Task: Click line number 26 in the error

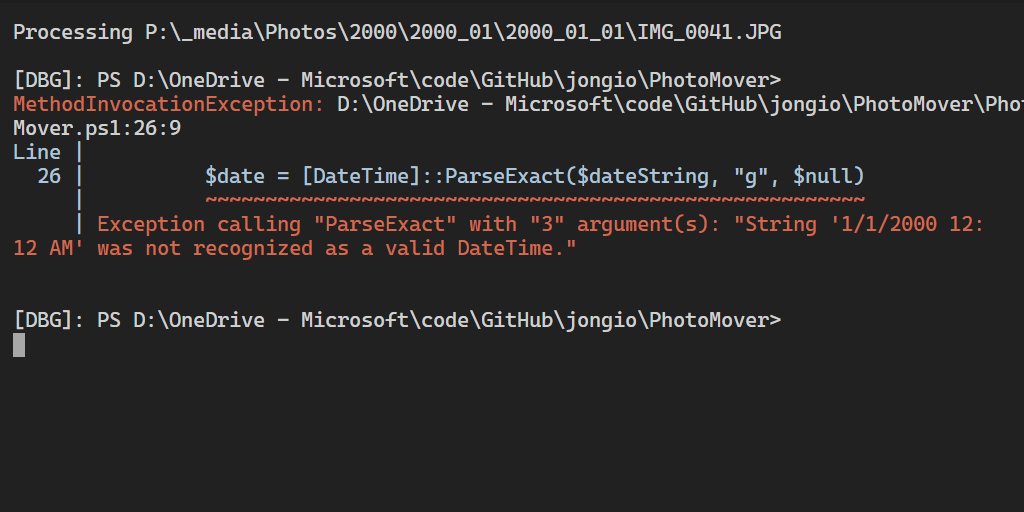Action: (49, 176)
